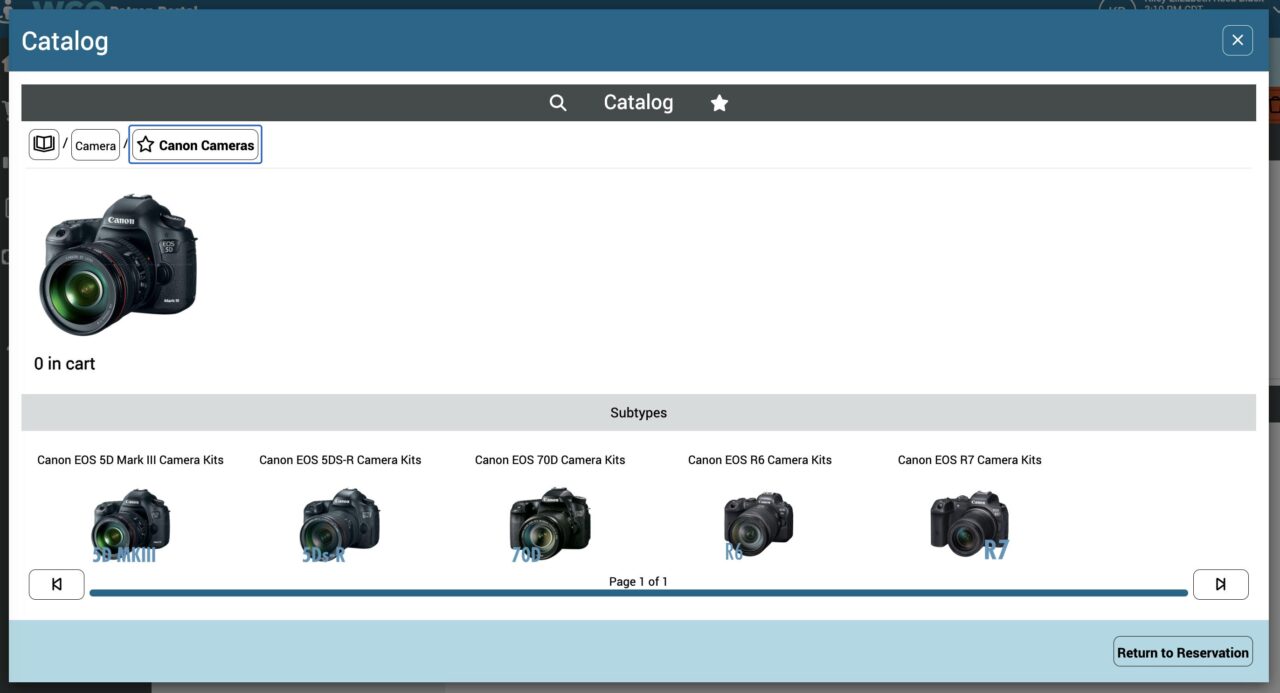
Task: Select Canon EOS R7 Camera Kits label
Action: (x=969, y=460)
